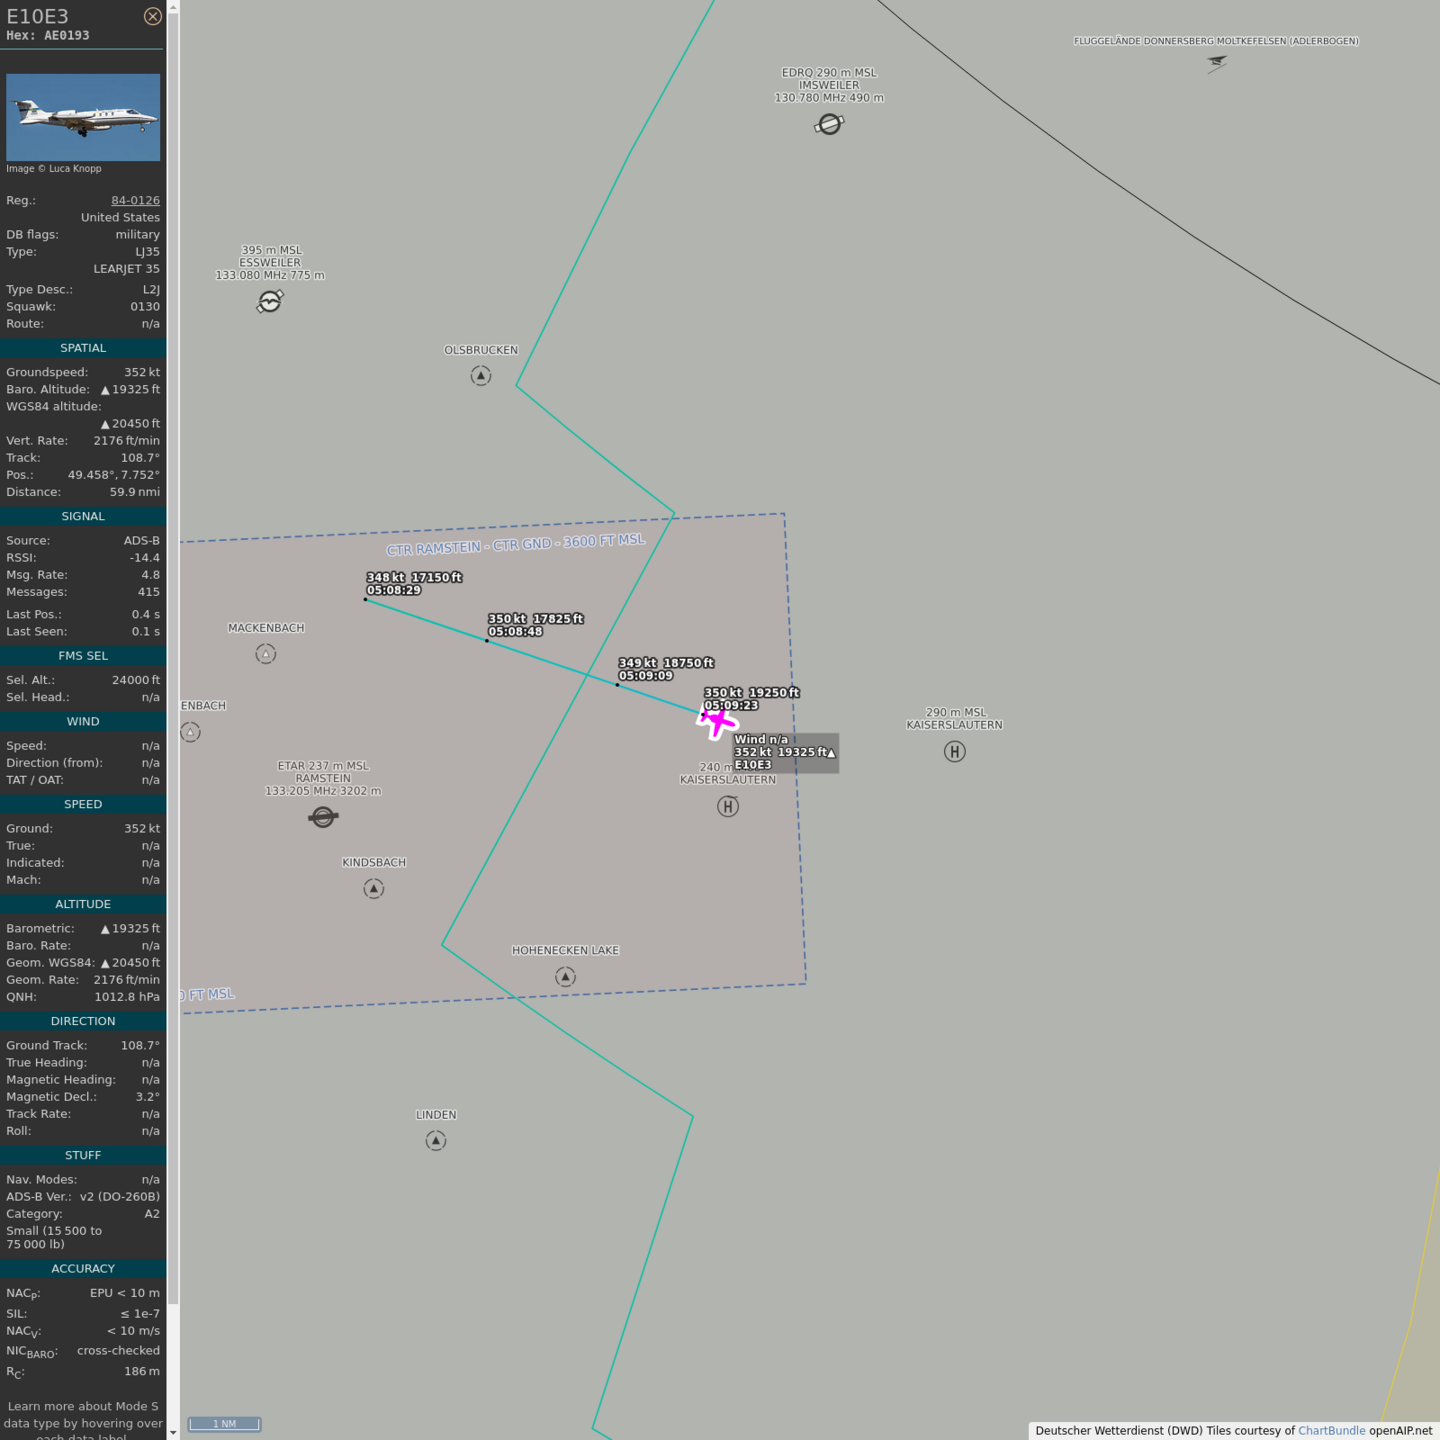
Task: Click the 05:08:48 track point on the flight path
Action: tap(487, 641)
